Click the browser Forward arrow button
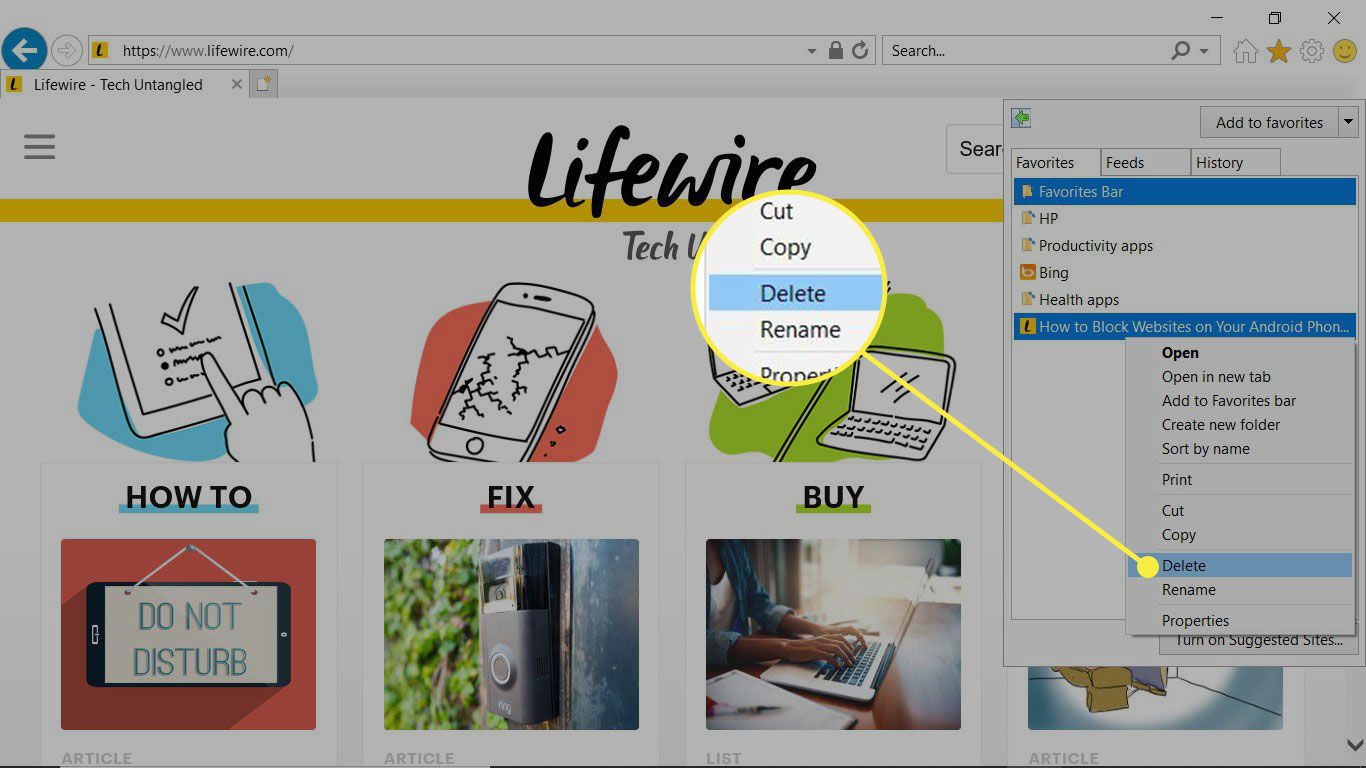Screen dimensions: 1366x768 click(66, 50)
